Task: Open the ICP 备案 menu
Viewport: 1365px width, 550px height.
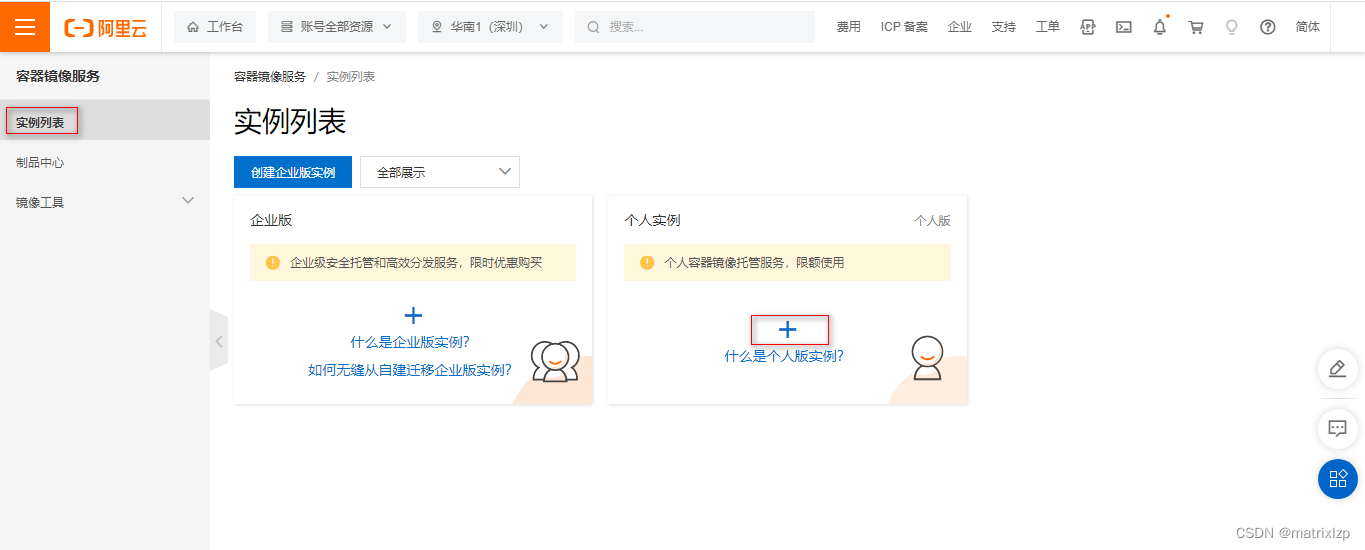Action: pyautogui.click(x=904, y=27)
